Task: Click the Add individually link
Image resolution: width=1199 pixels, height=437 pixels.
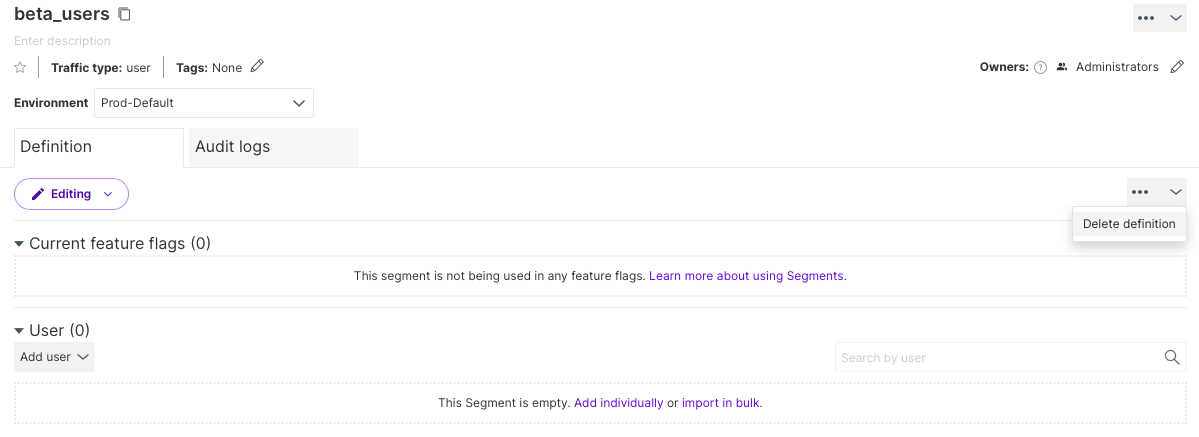Action: coord(618,403)
